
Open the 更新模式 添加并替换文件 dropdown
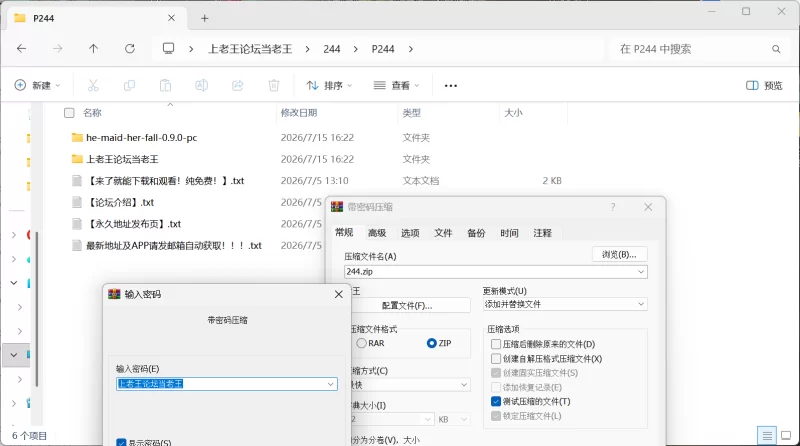(641, 304)
